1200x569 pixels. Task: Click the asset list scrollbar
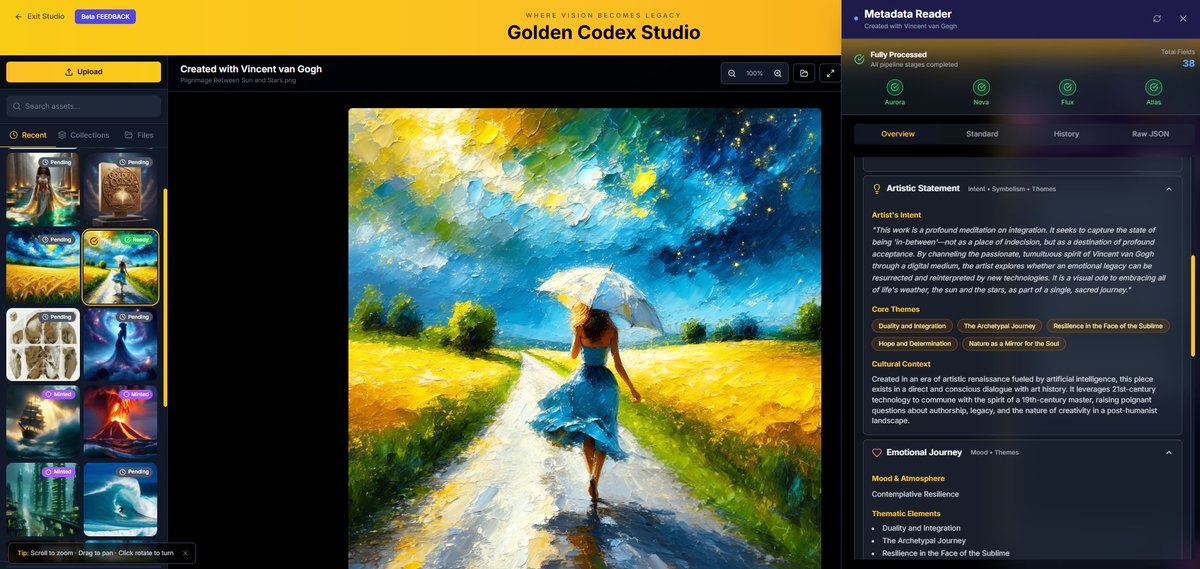click(x=165, y=298)
